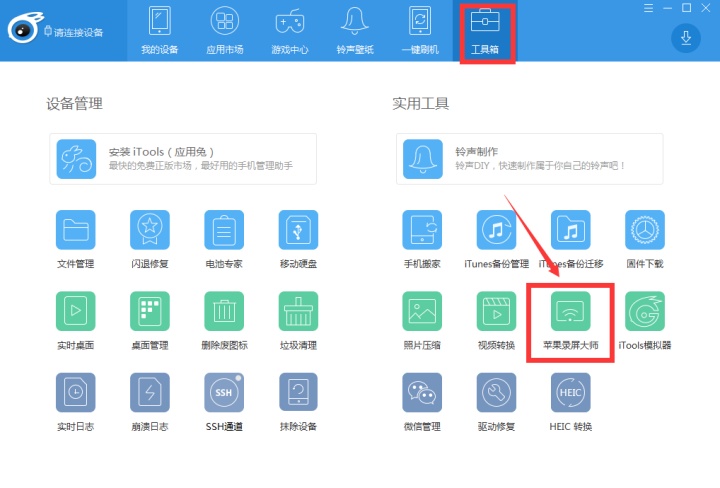Open the 电池专家 battery expert tool
This screenshot has width=720, height=488.
(x=224, y=230)
